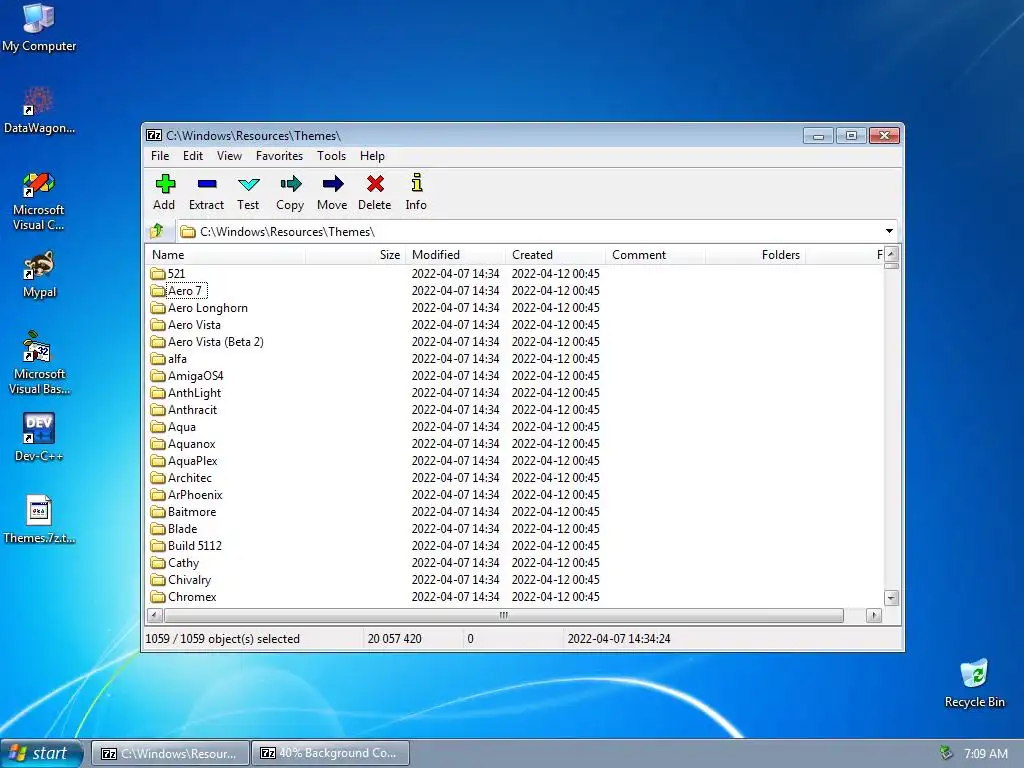Click the vertical scrollbar down arrow
1024x768 pixels.
click(891, 598)
